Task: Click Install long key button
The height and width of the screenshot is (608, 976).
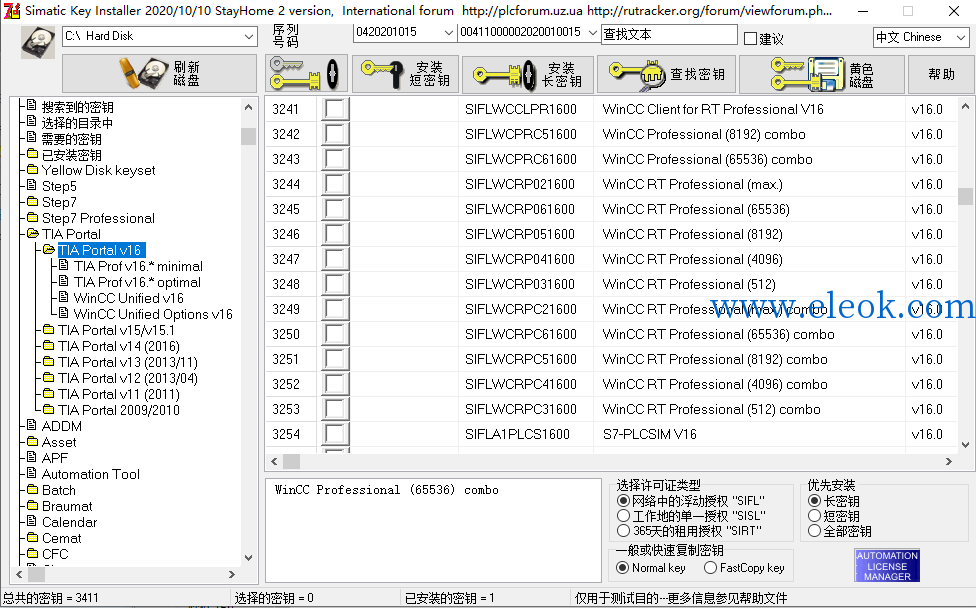Action: click(528, 74)
